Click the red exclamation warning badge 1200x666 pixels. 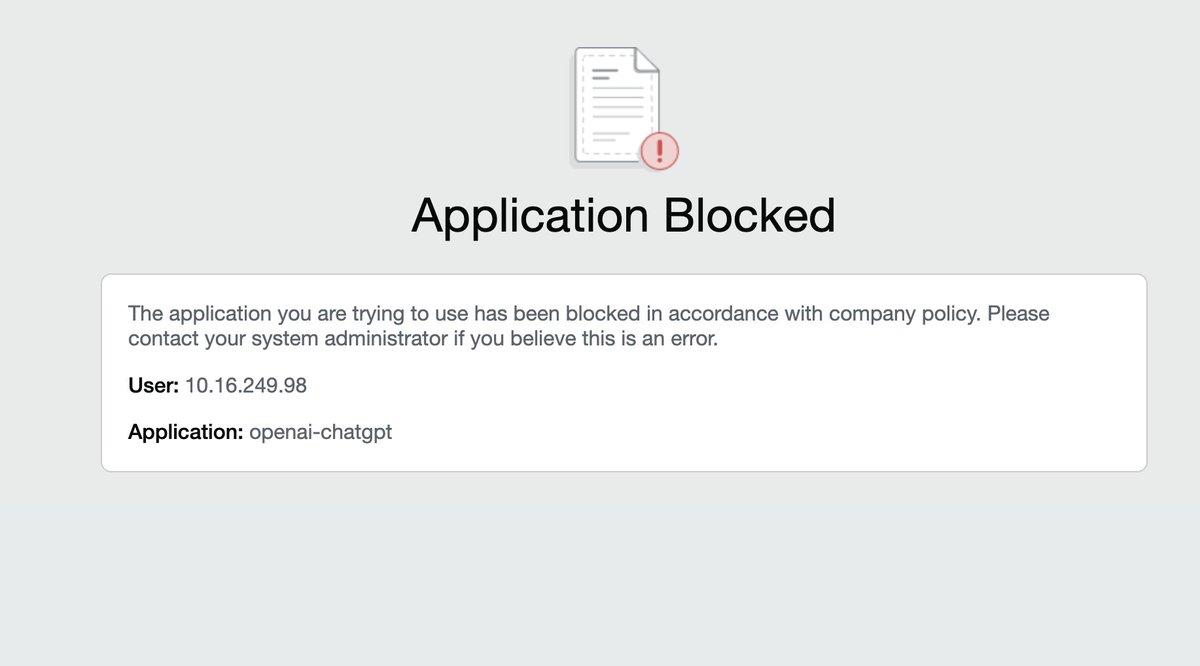659,150
